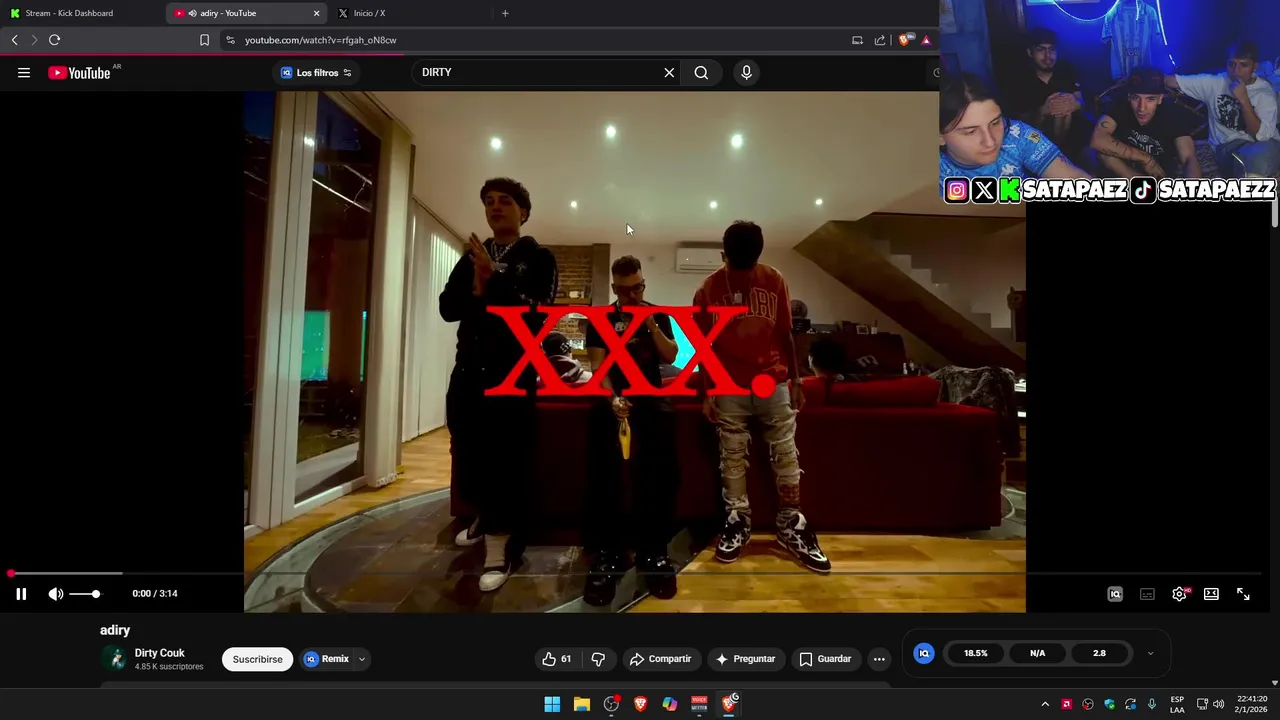Open video settings gear
This screenshot has width=1280, height=720.
pyautogui.click(x=1180, y=594)
